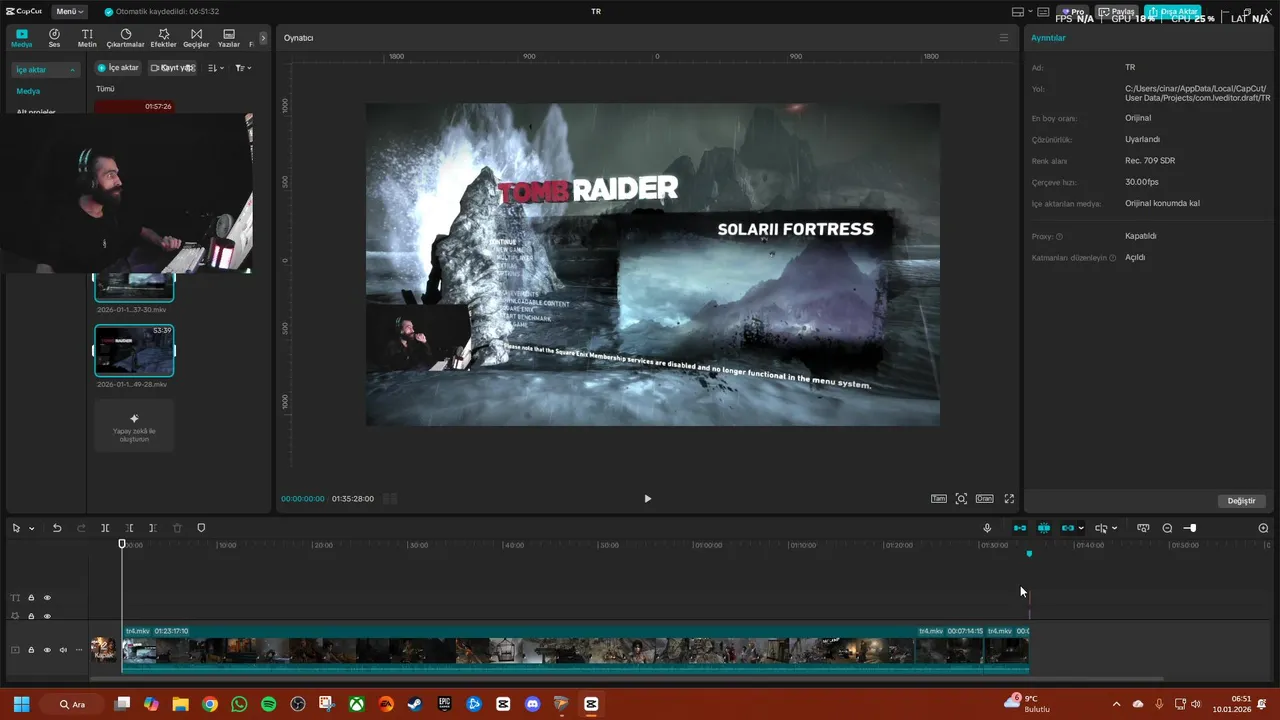Mute the main video track audio
The image size is (1280, 720).
coord(63,650)
